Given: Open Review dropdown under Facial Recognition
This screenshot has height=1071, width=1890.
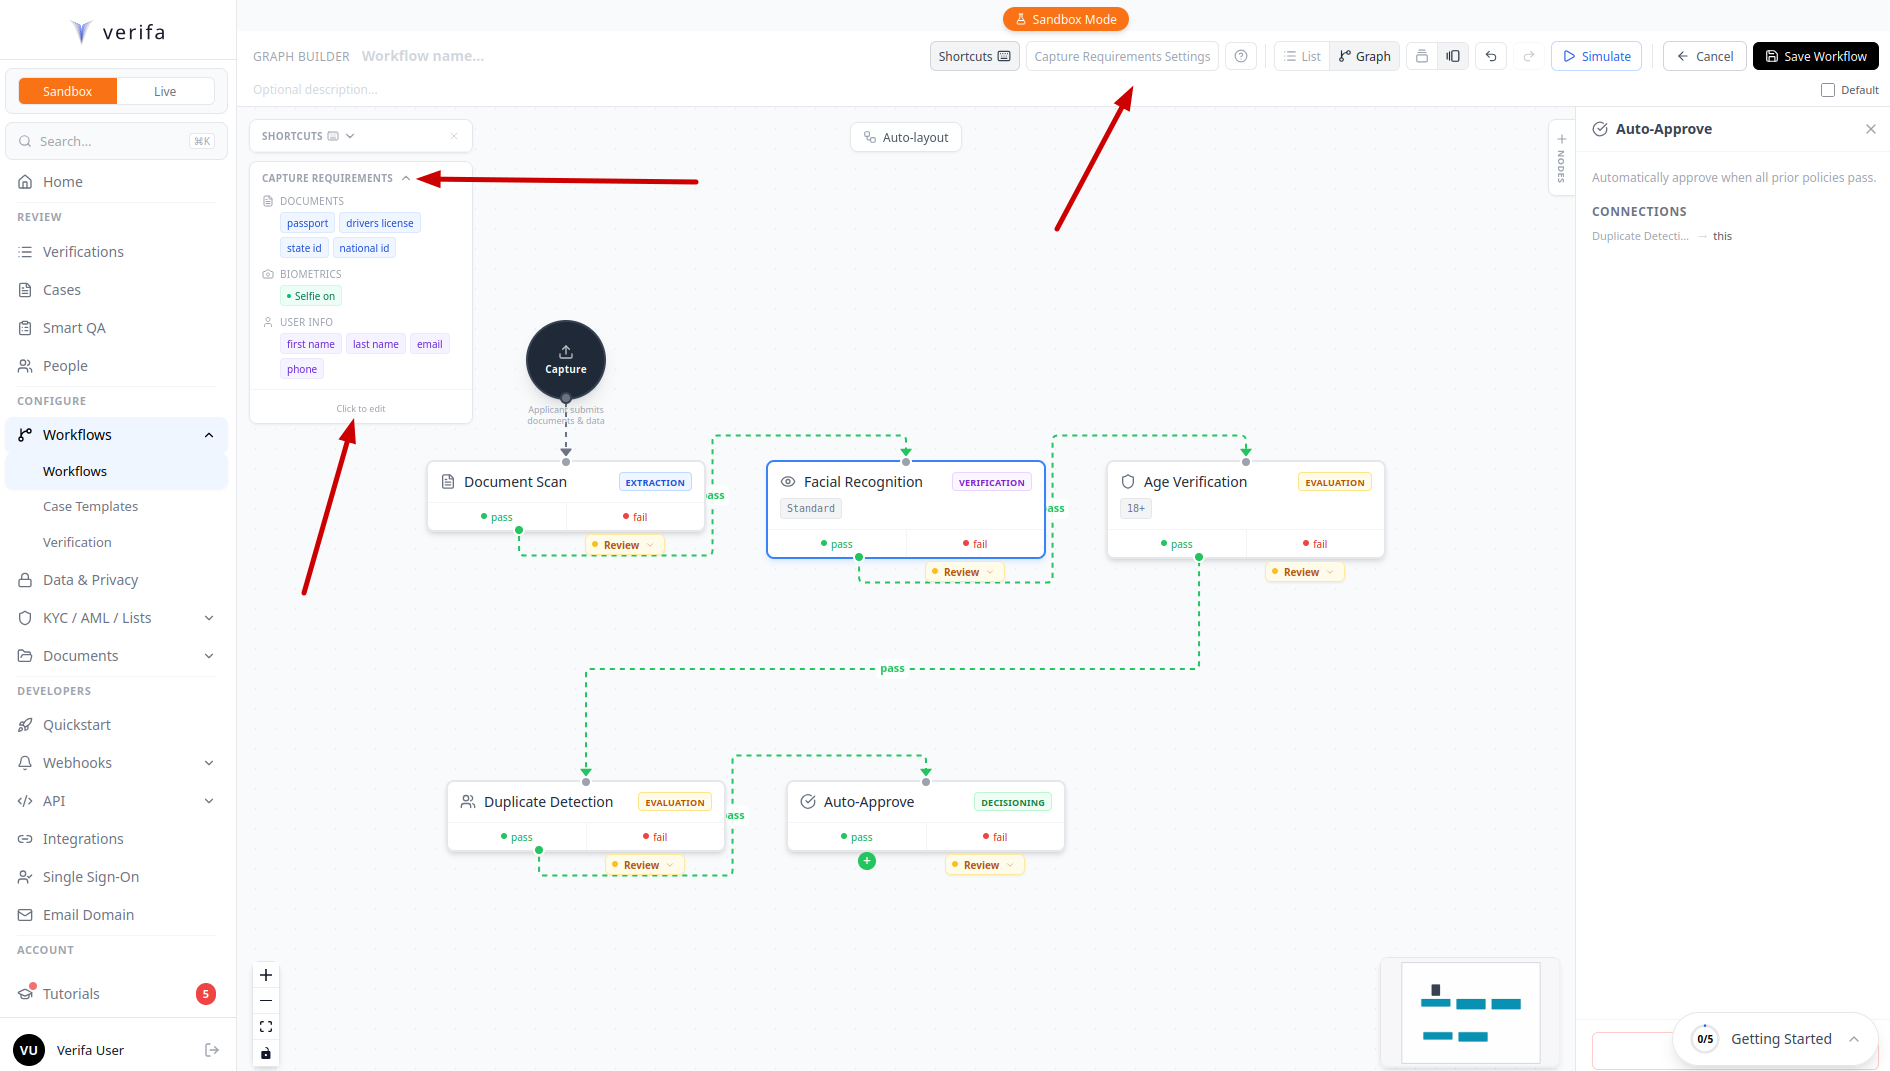Looking at the screenshot, I should [x=965, y=572].
